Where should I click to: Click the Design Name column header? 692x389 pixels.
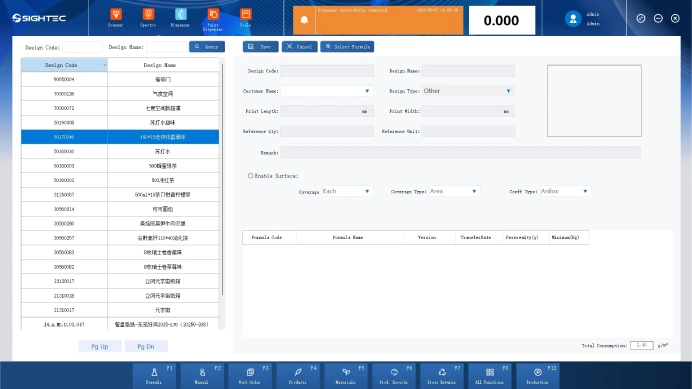[163, 65]
